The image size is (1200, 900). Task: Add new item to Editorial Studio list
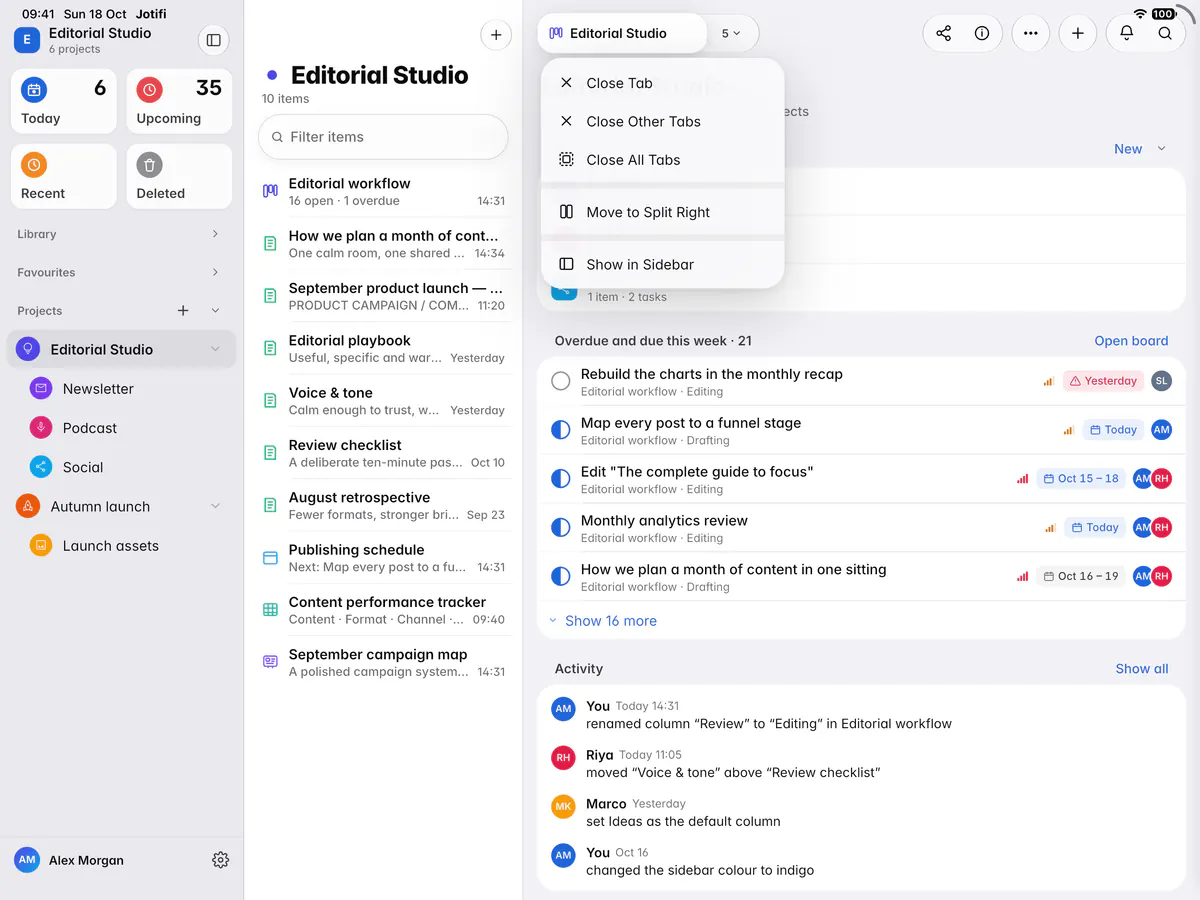[x=496, y=35]
